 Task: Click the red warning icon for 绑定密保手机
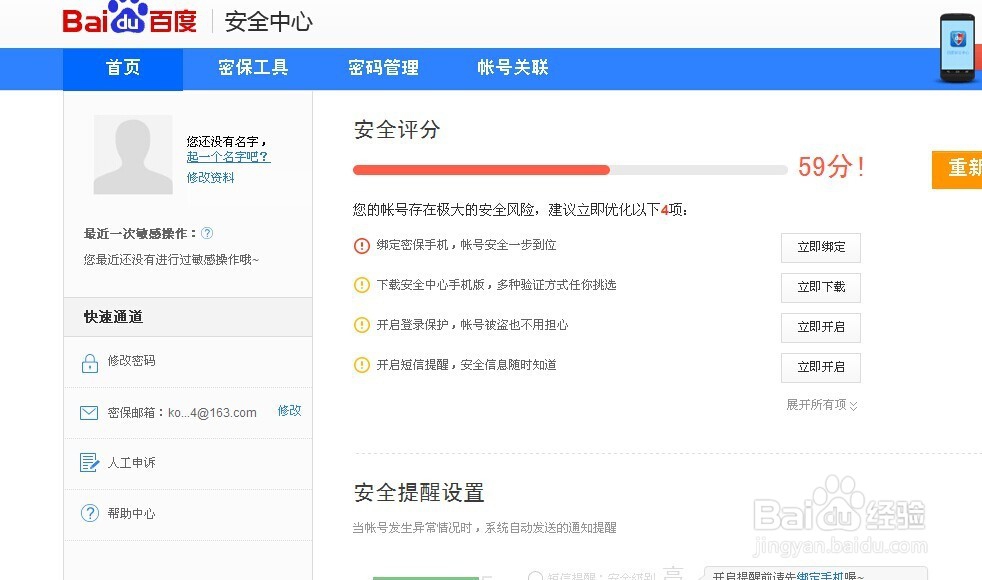pyautogui.click(x=362, y=245)
